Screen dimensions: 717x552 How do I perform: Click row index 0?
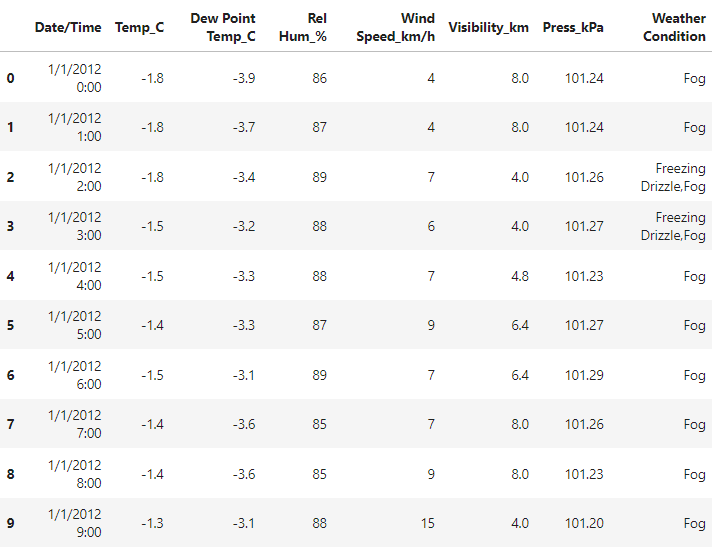tap(11, 78)
